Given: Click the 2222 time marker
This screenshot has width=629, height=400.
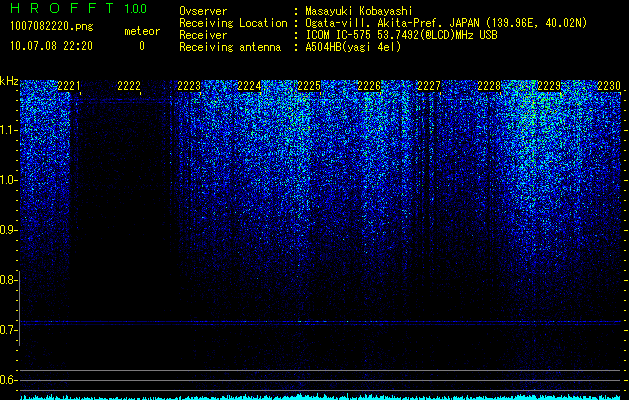Looking at the screenshot, I should tap(129, 86).
